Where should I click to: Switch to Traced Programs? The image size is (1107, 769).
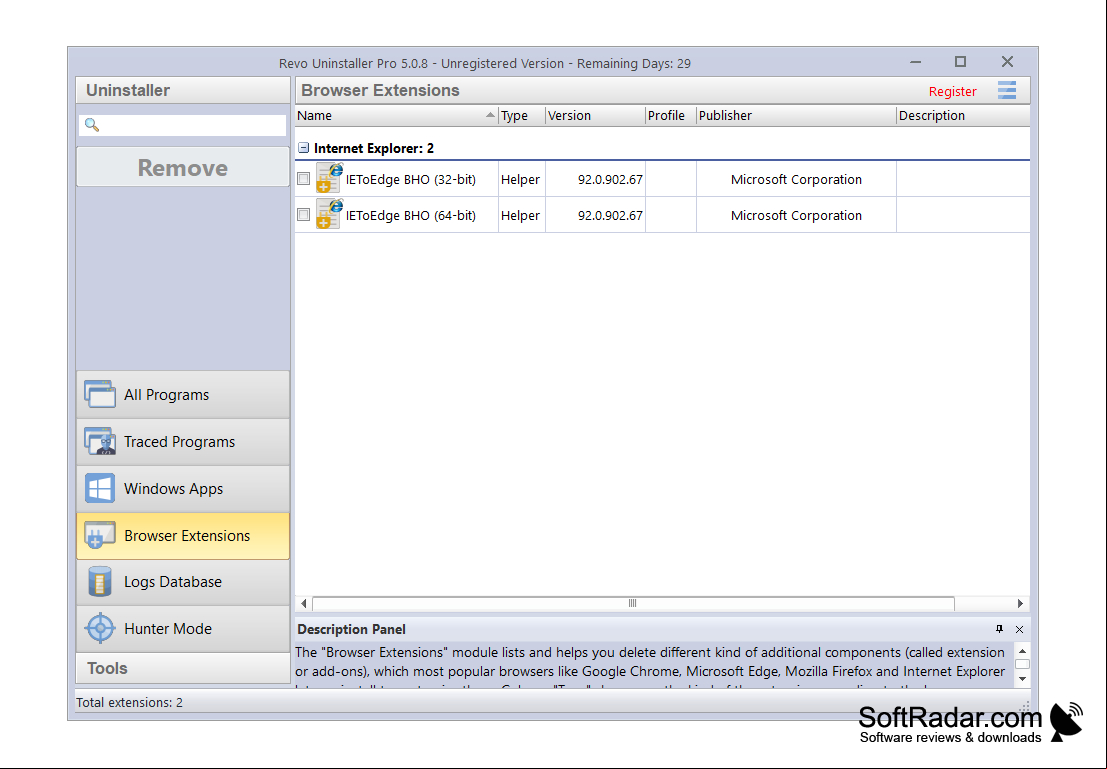coord(183,441)
